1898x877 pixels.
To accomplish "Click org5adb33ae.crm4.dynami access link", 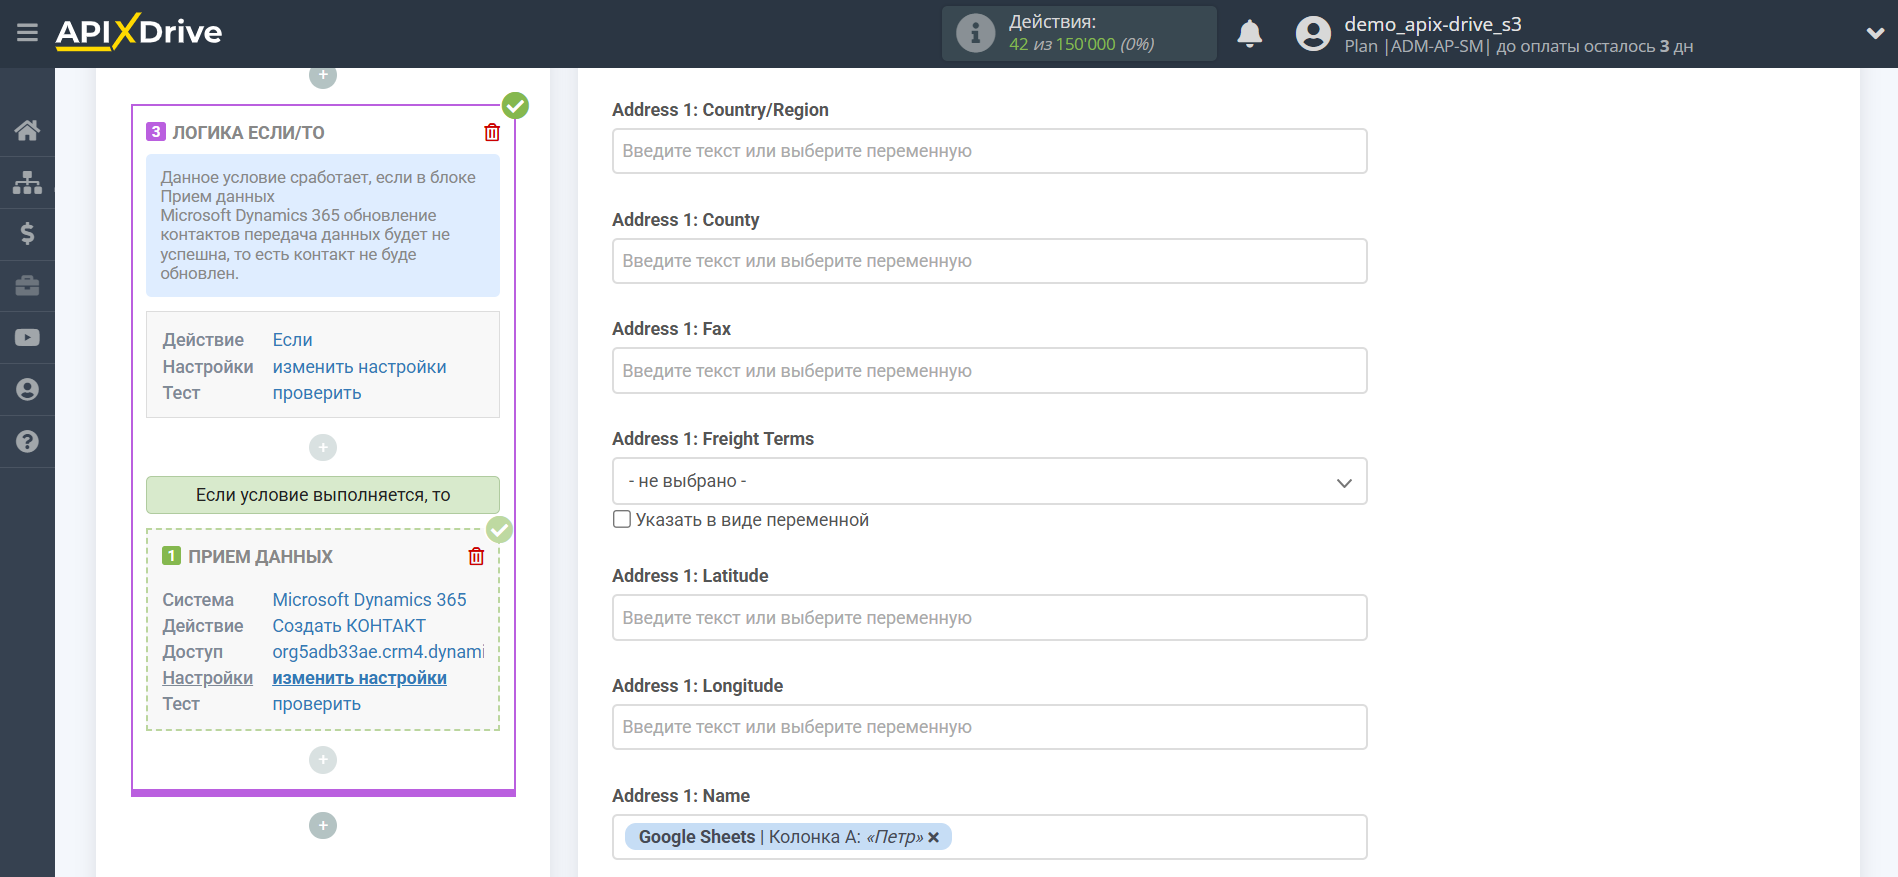I will (378, 652).
